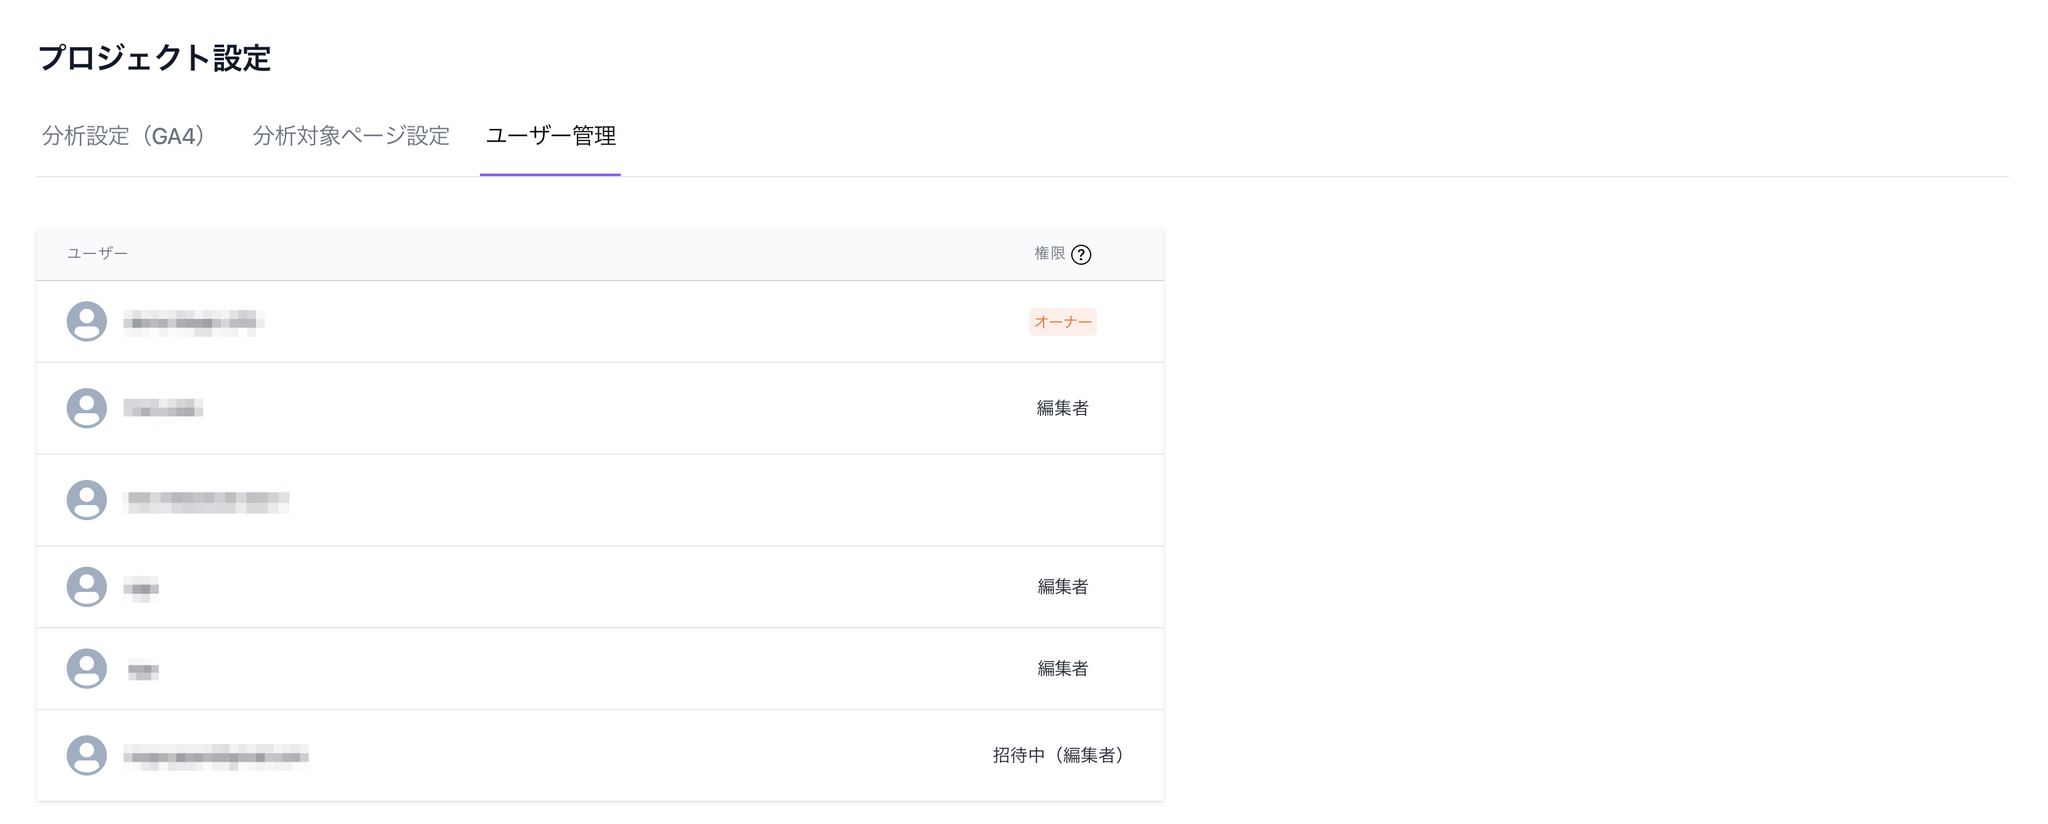The image size is (2048, 824).
Task: Select the ユーザー管理 tab
Action: tap(550, 136)
